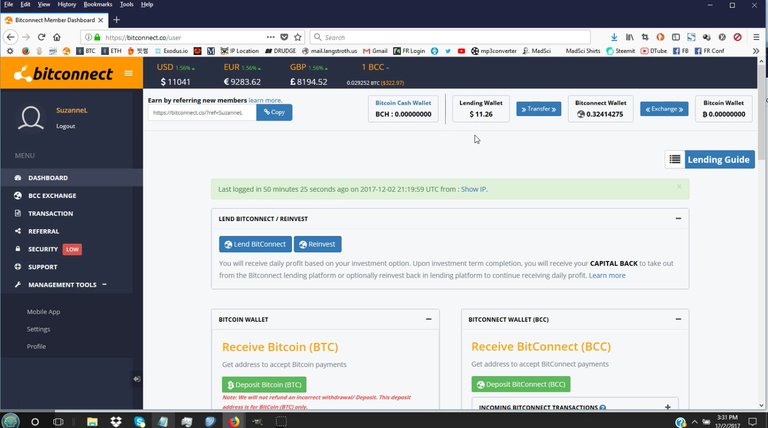Image resolution: width=768 pixels, height=428 pixels.
Task: Click the sidebar hamburger menu icon
Action: click(x=128, y=73)
